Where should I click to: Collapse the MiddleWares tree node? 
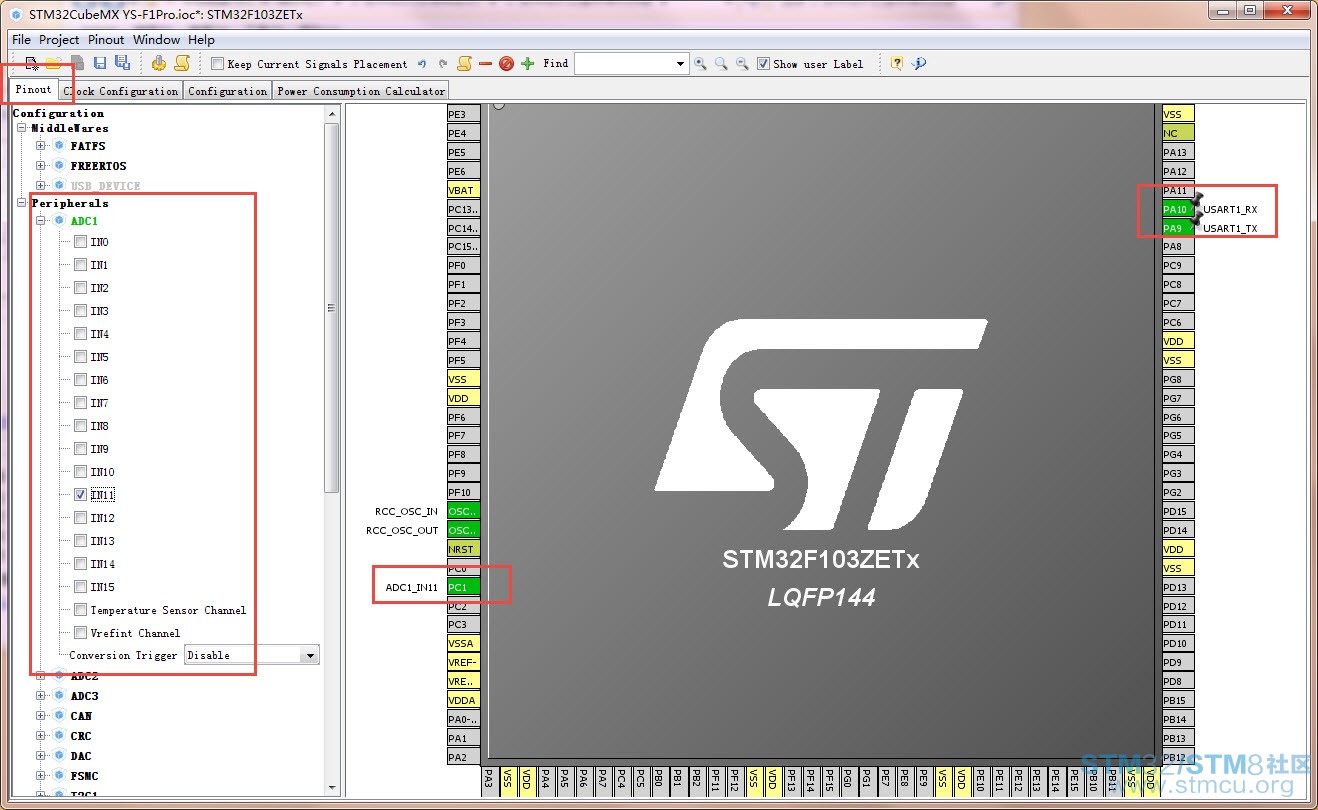tap(21, 128)
